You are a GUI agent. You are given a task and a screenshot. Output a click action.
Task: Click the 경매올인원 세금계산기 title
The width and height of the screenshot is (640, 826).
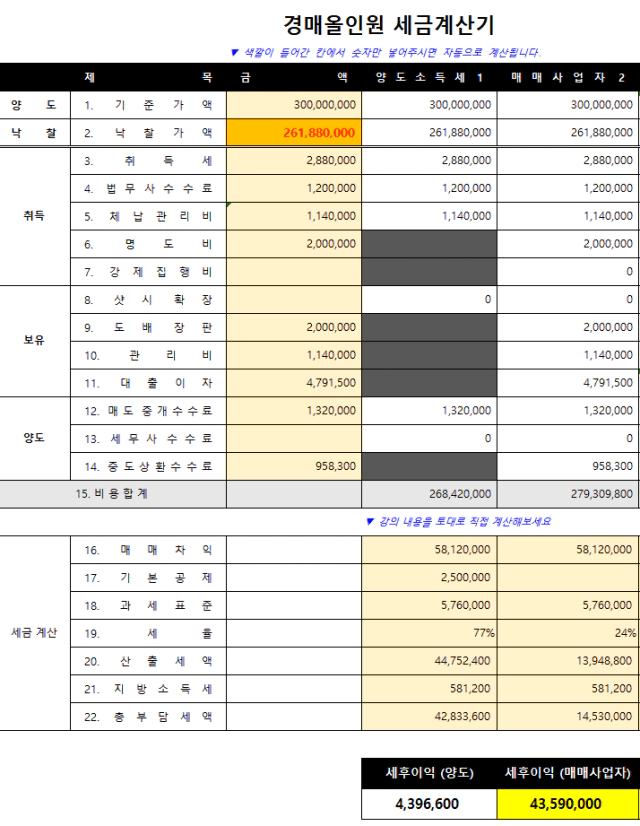pos(389,25)
